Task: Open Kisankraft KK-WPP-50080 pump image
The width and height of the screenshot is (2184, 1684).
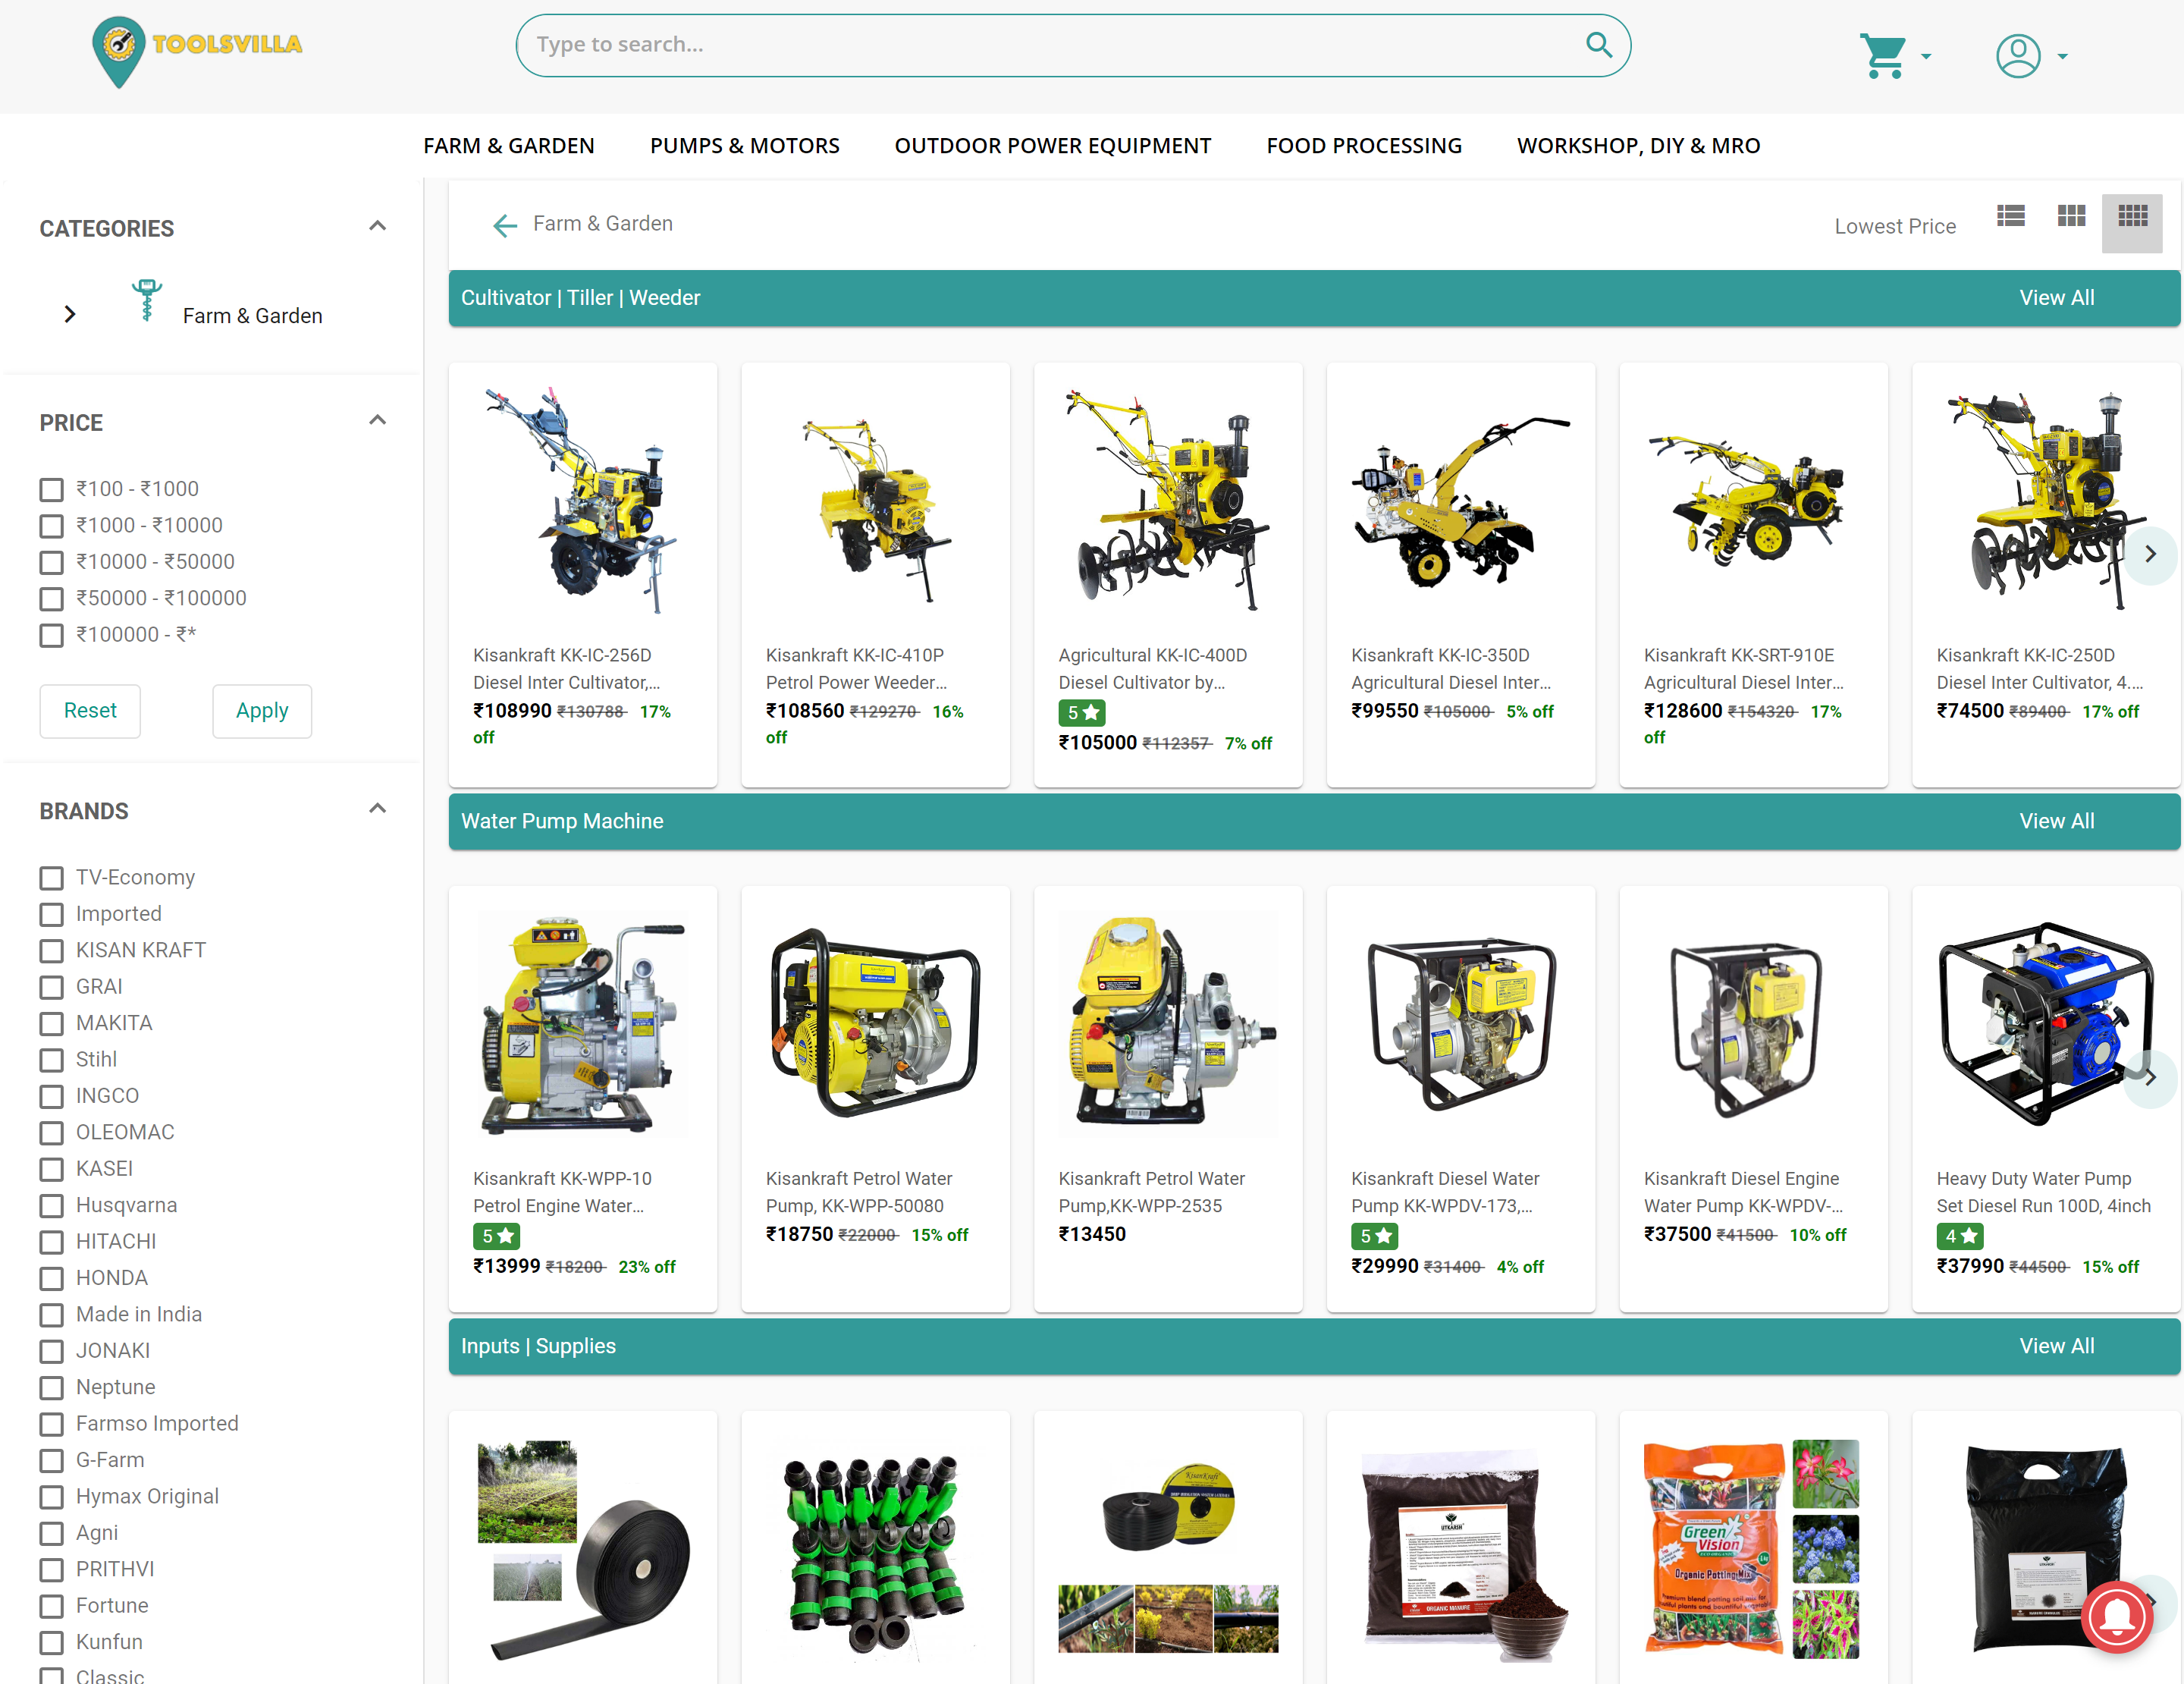Action: click(x=875, y=1024)
